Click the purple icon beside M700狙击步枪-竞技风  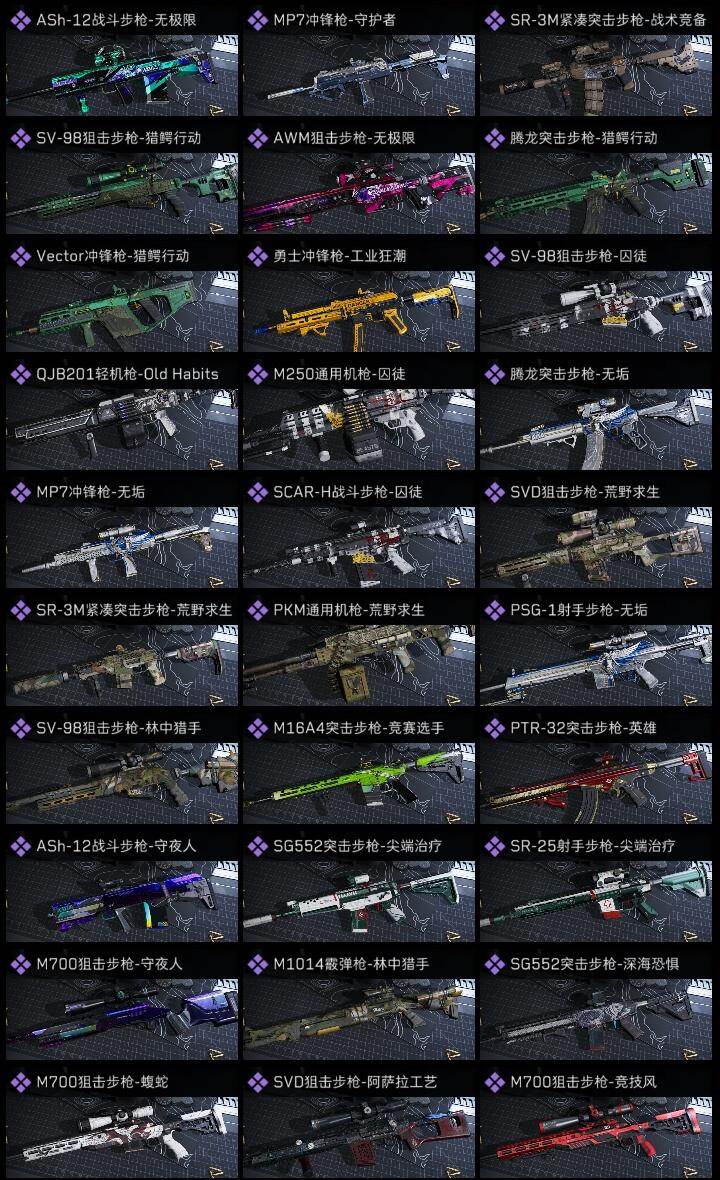point(494,1082)
